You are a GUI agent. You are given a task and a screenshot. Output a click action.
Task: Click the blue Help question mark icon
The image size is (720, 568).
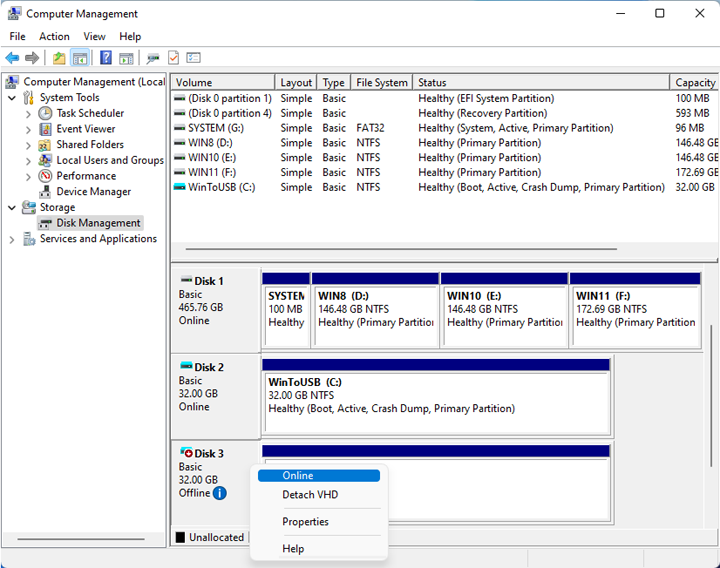106,57
